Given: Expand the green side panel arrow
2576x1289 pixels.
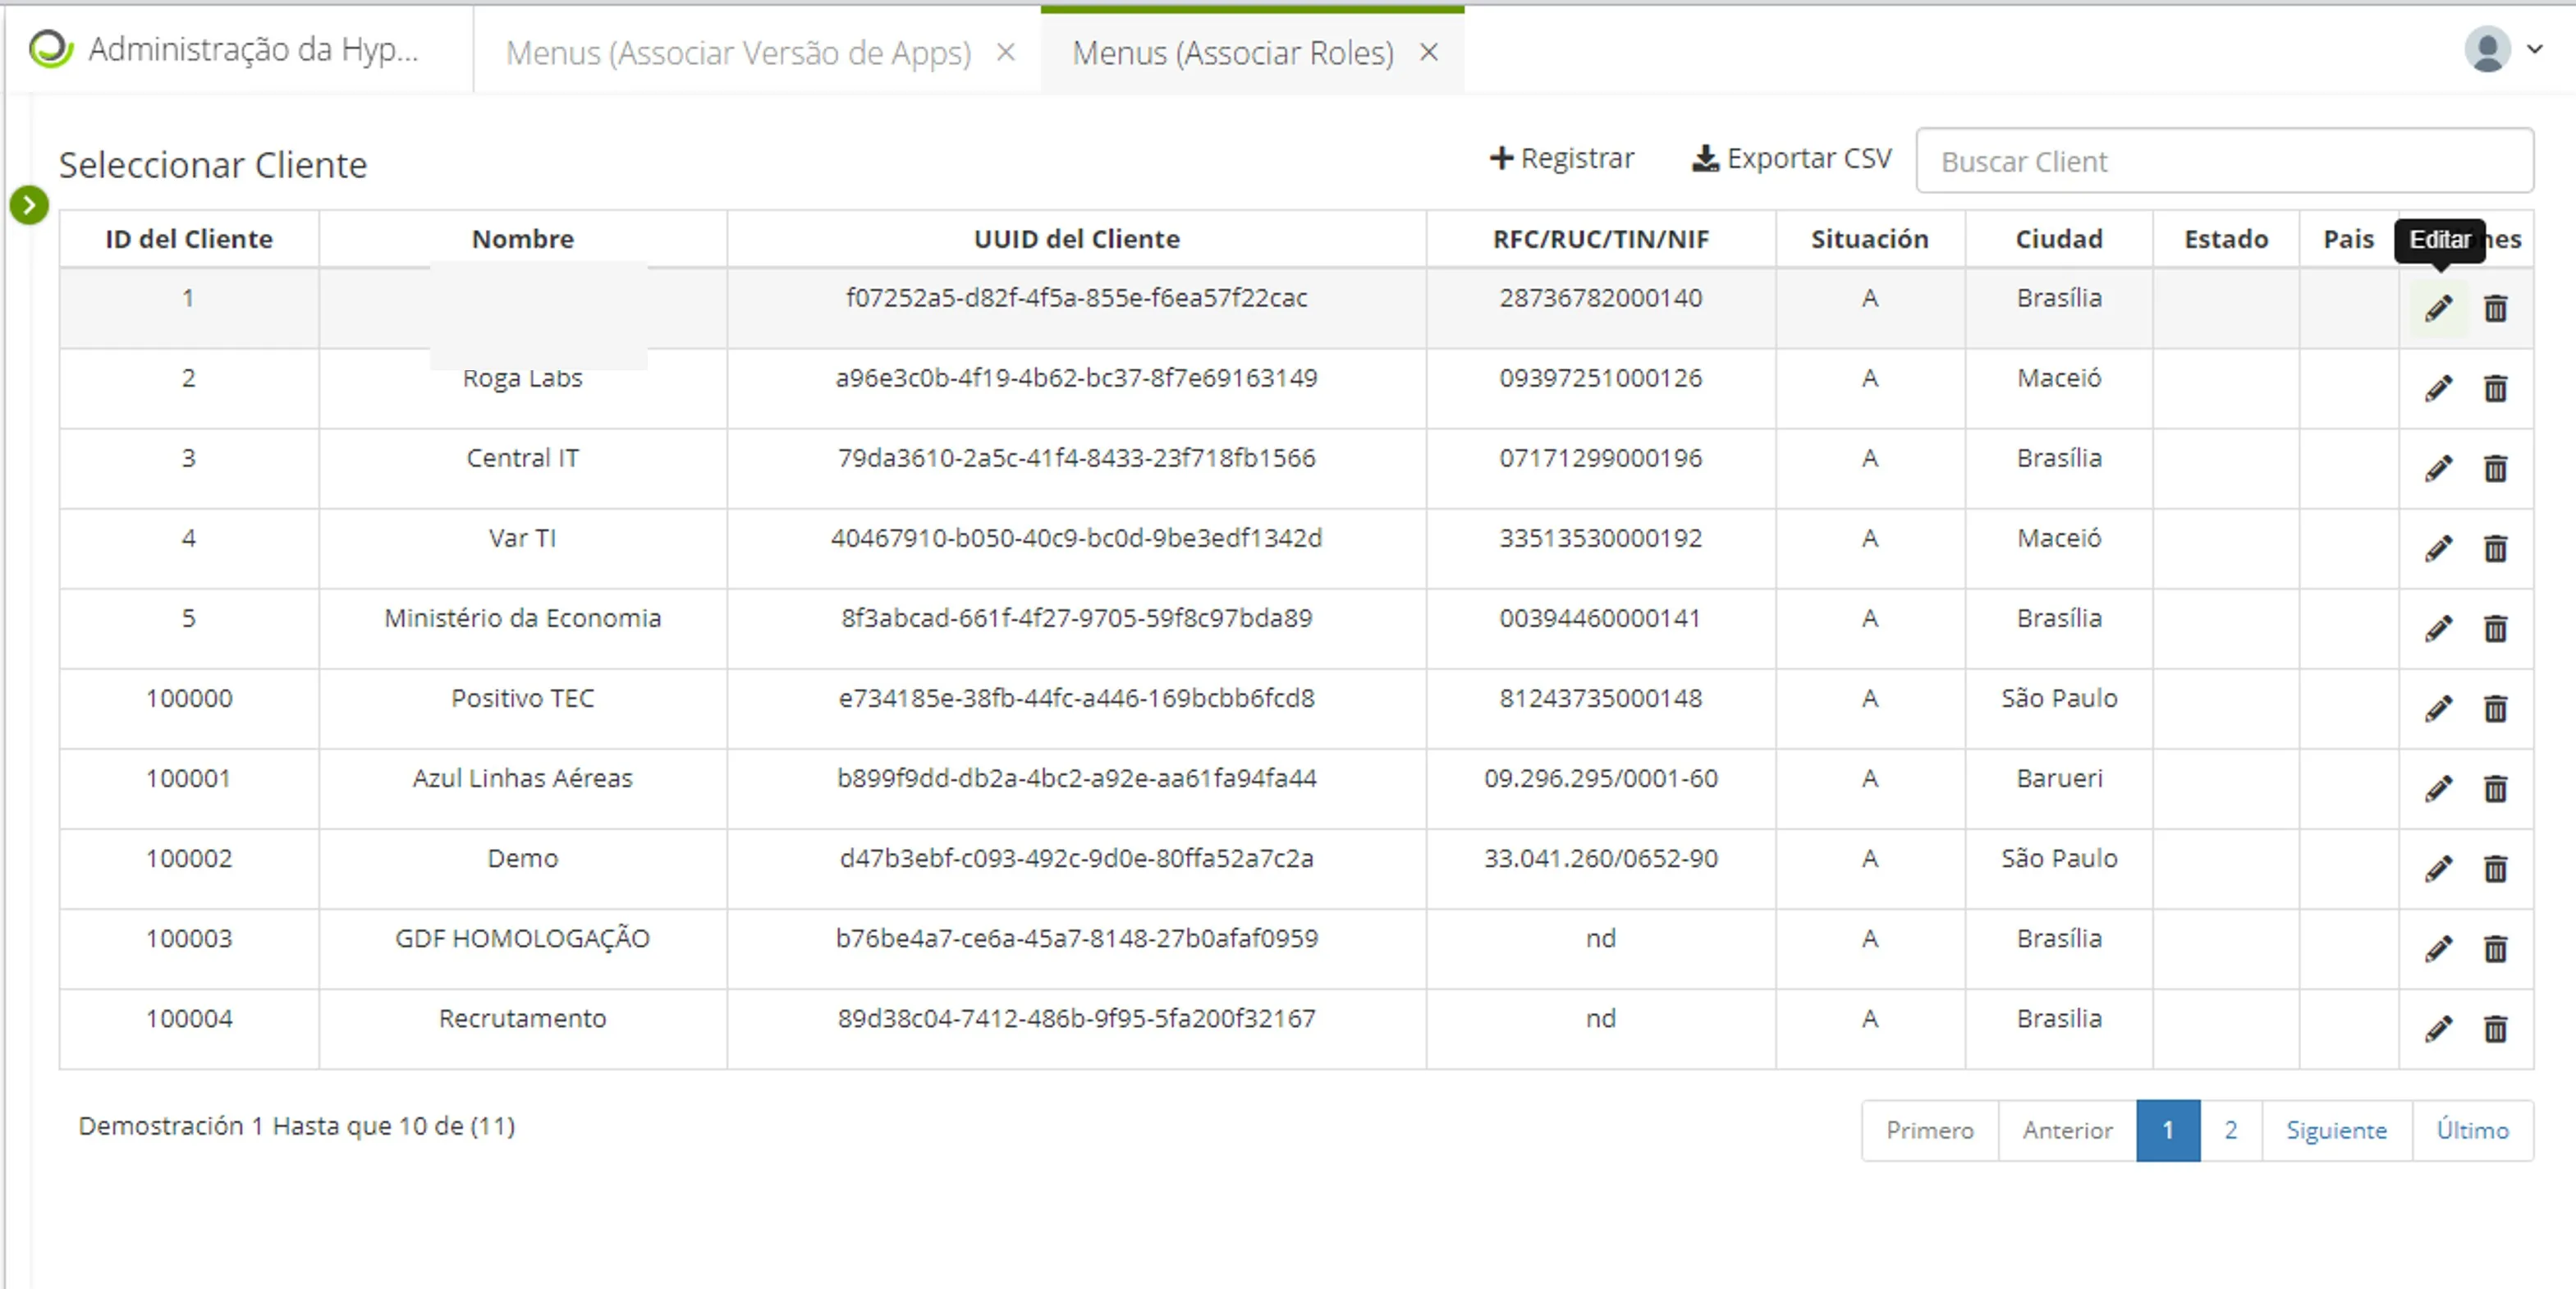Looking at the screenshot, I should coord(29,205).
